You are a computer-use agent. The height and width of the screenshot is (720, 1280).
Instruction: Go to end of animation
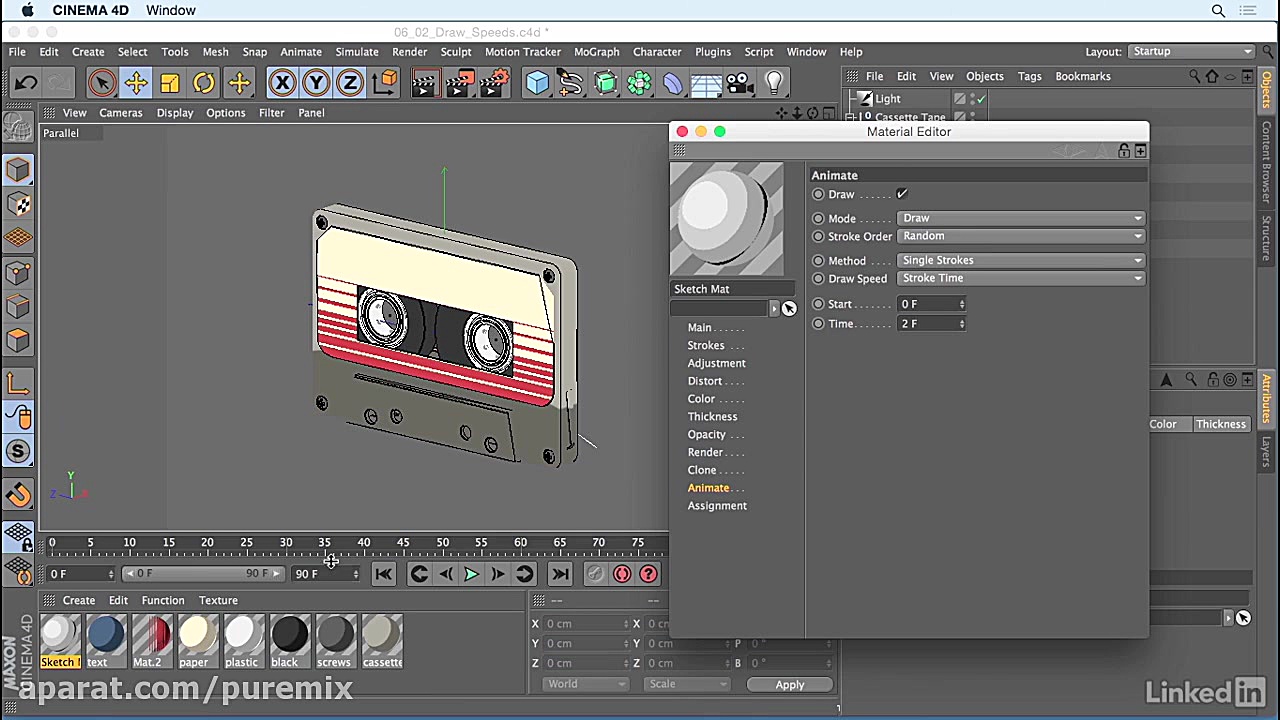tap(560, 574)
